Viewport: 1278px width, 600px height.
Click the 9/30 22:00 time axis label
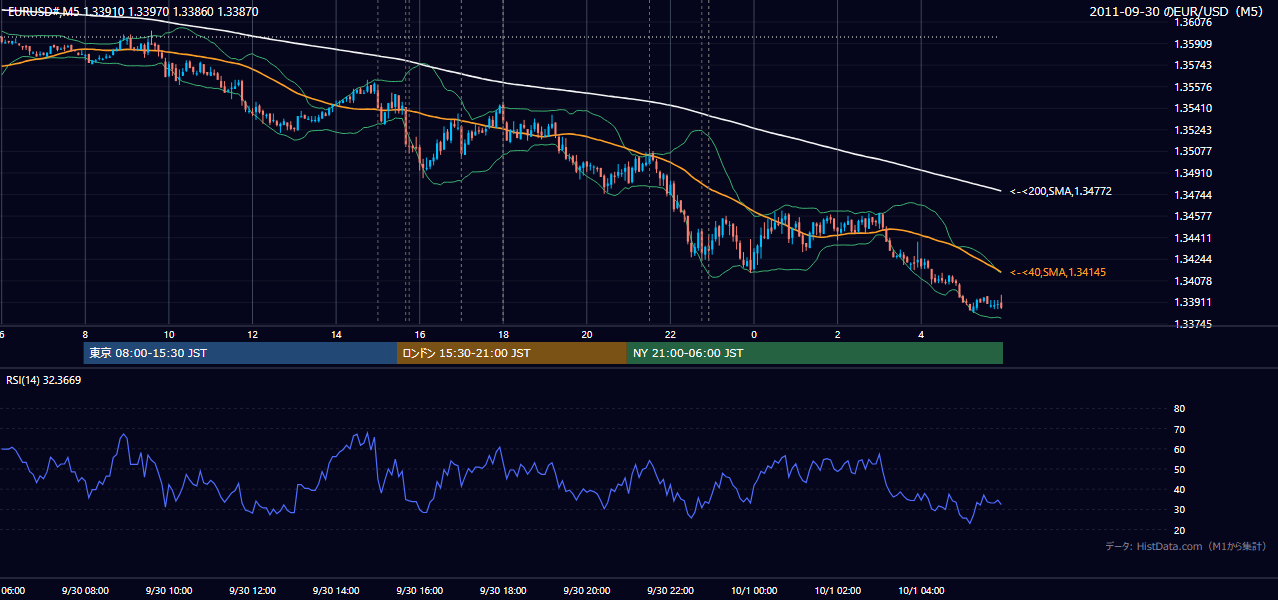(x=670, y=591)
